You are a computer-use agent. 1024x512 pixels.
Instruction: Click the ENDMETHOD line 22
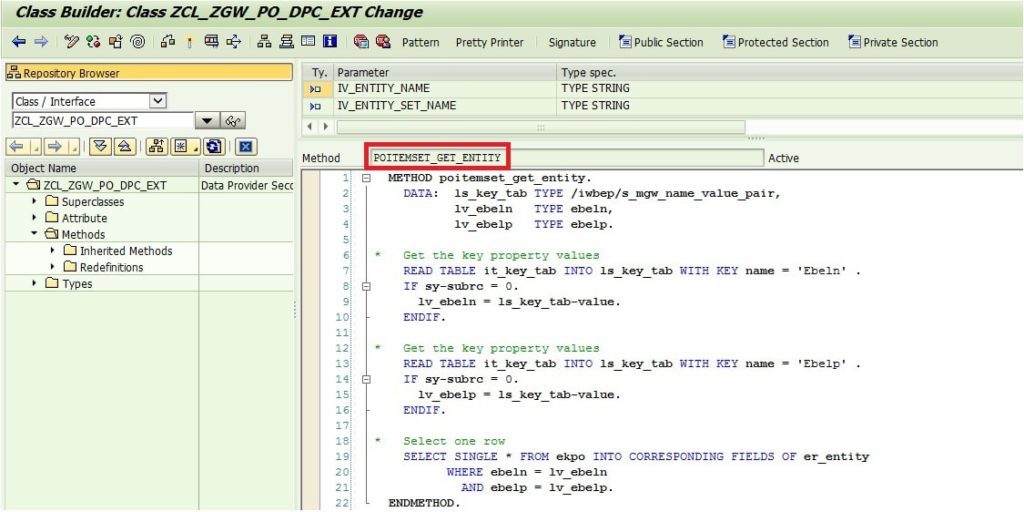(424, 504)
